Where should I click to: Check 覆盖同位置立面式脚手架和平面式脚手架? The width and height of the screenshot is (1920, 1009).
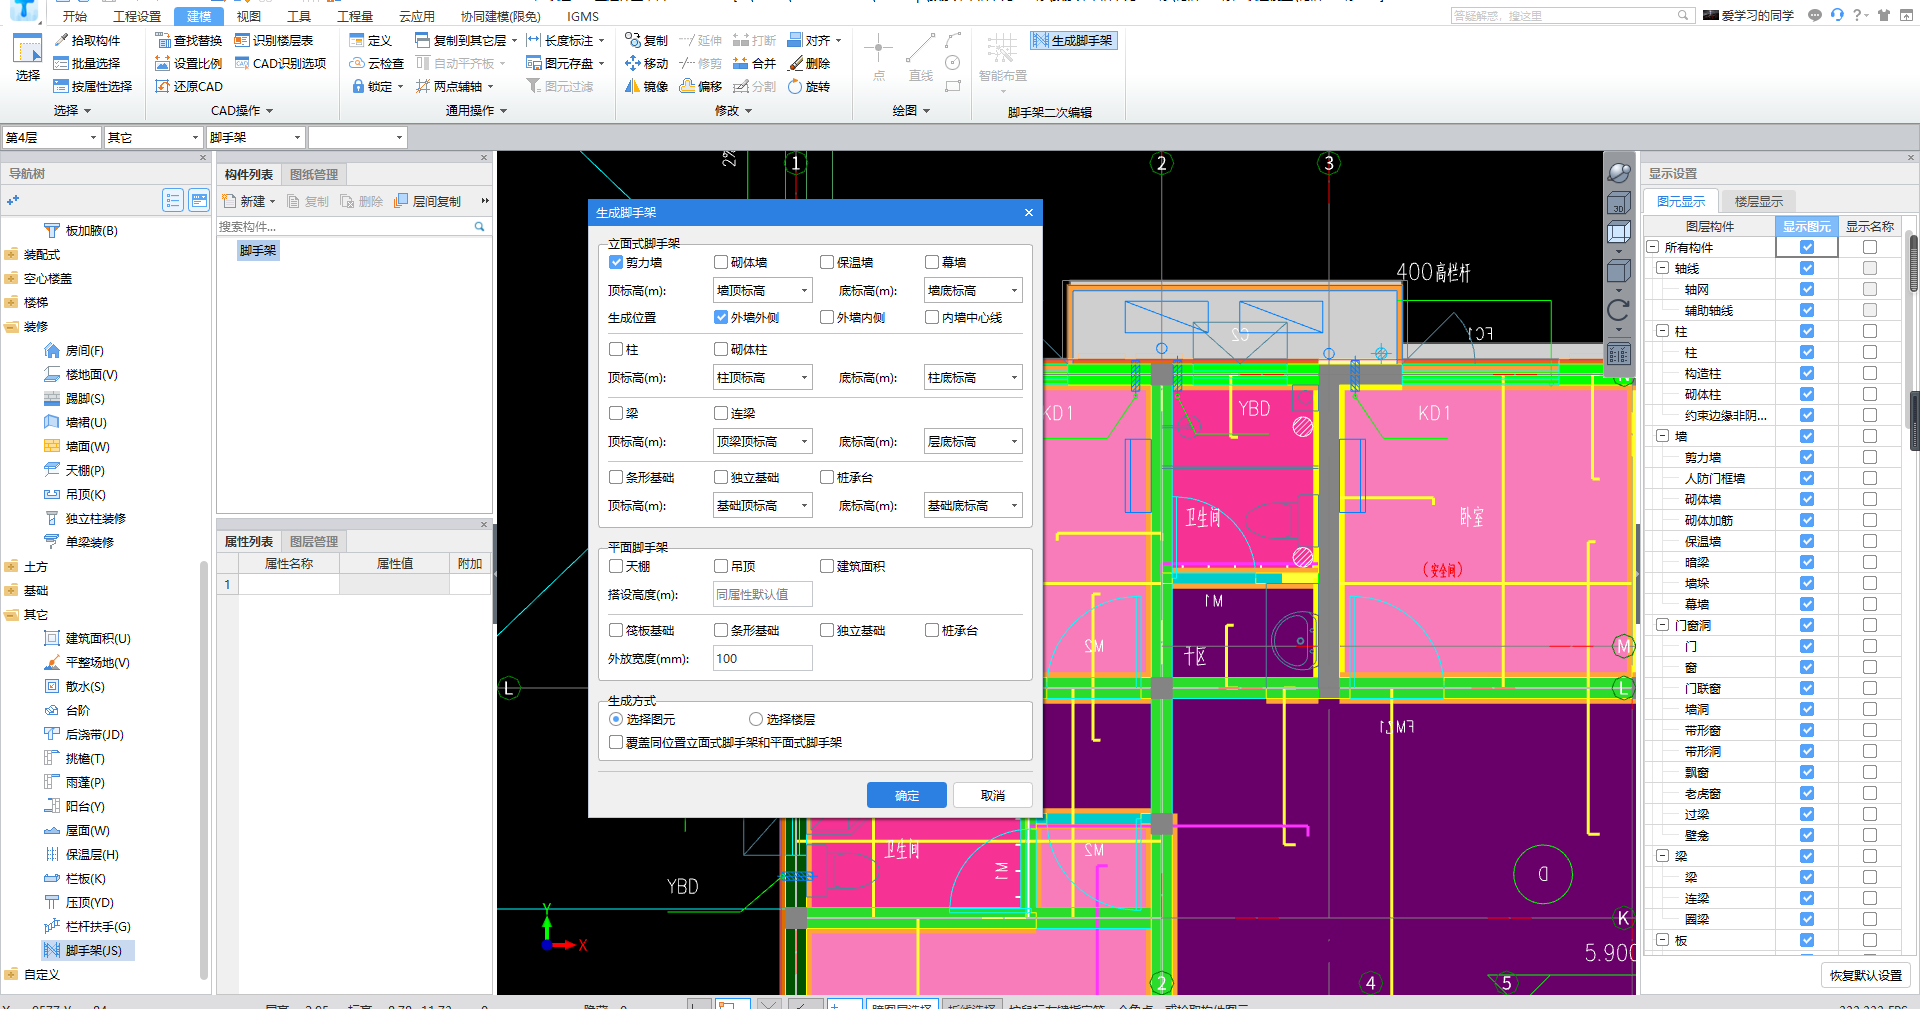pos(616,742)
